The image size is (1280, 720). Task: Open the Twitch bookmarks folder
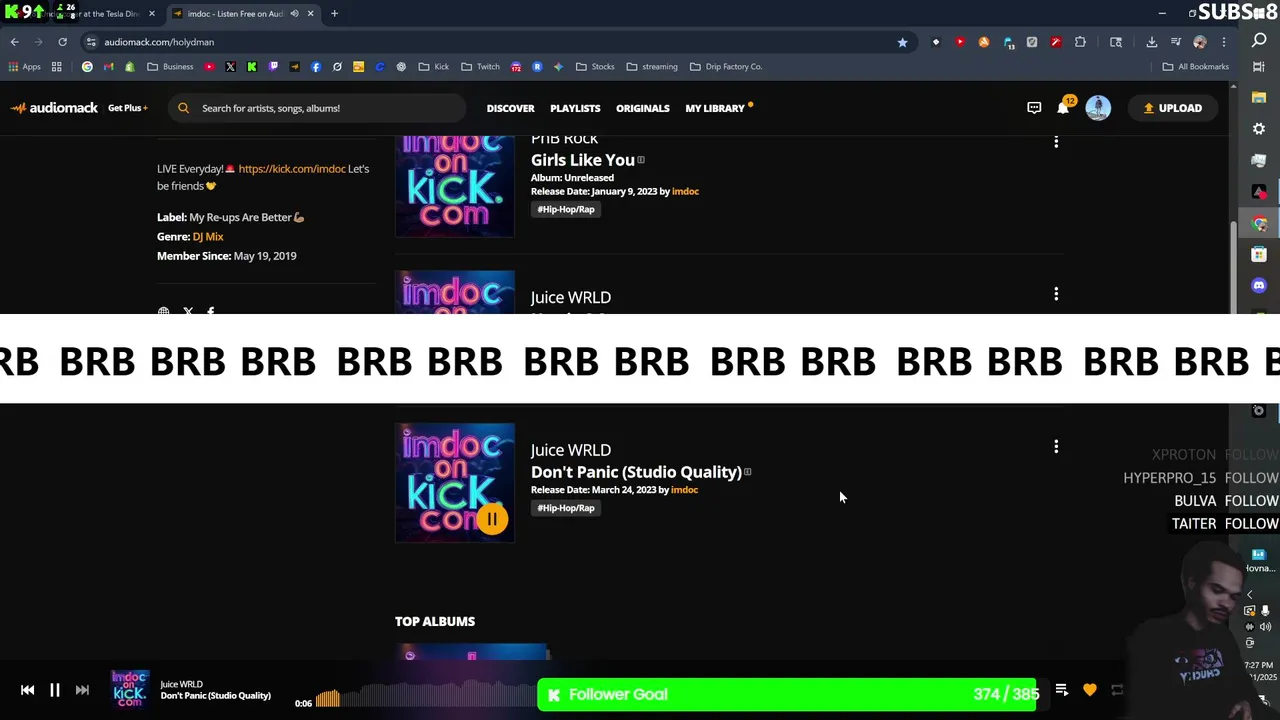pyautogui.click(x=480, y=67)
